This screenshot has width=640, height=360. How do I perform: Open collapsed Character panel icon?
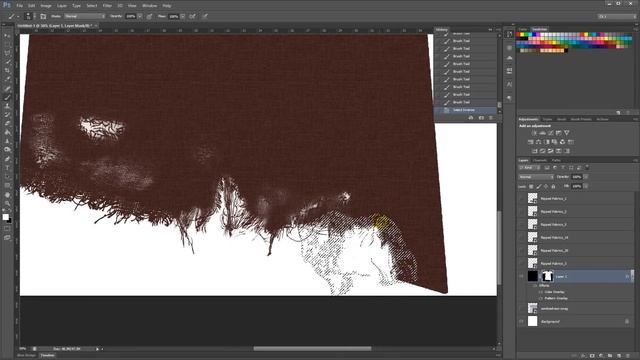click(509, 84)
